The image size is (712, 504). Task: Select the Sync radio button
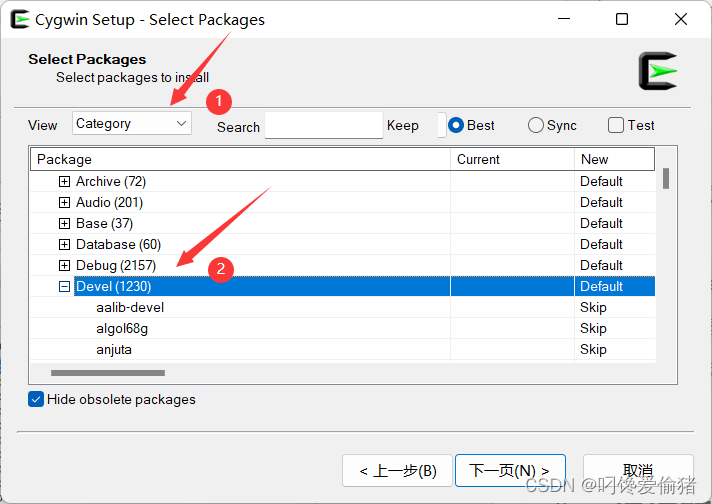tap(536, 125)
